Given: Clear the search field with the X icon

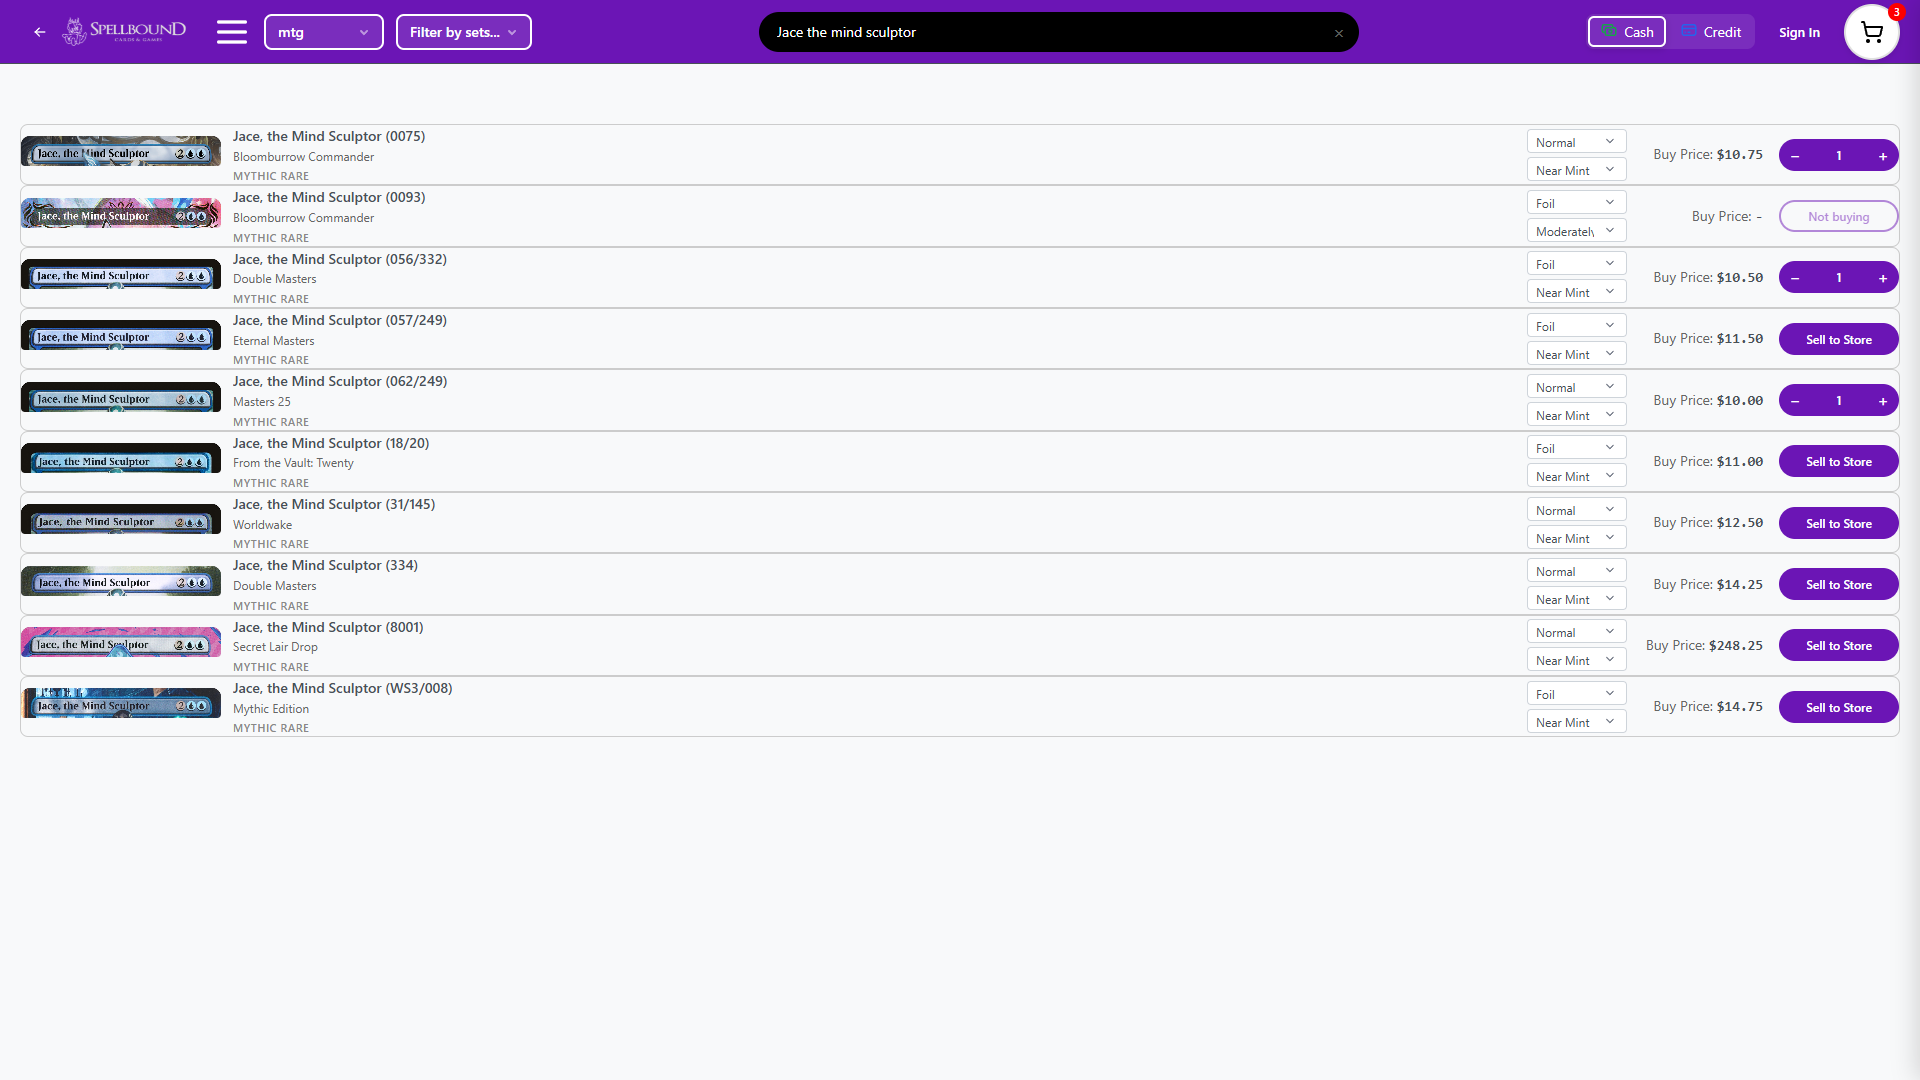Looking at the screenshot, I should pos(1339,33).
